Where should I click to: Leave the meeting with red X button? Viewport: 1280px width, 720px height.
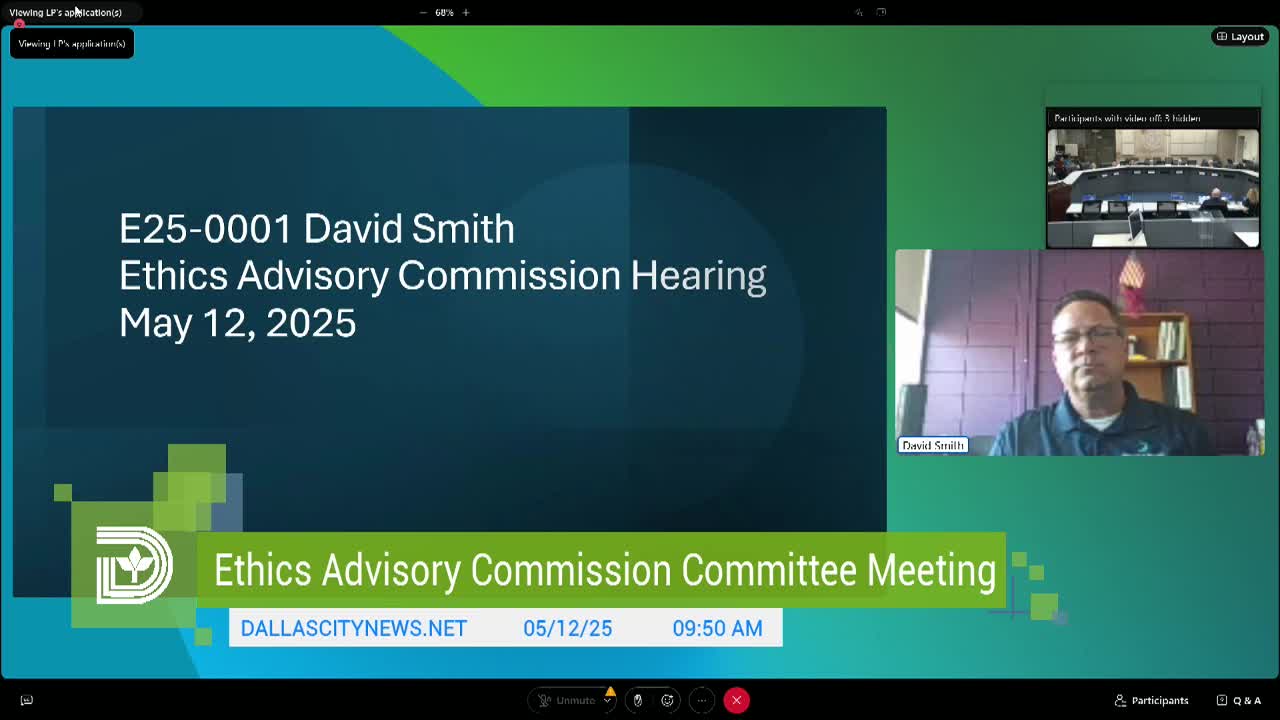point(736,700)
